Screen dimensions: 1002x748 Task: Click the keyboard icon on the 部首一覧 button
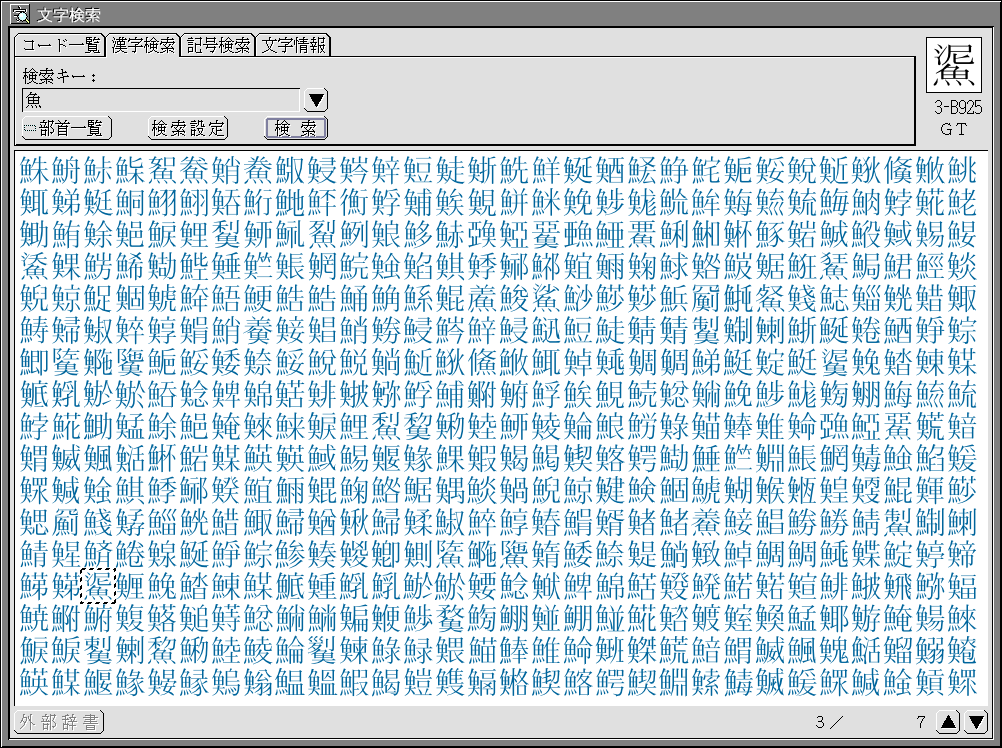coord(28,127)
